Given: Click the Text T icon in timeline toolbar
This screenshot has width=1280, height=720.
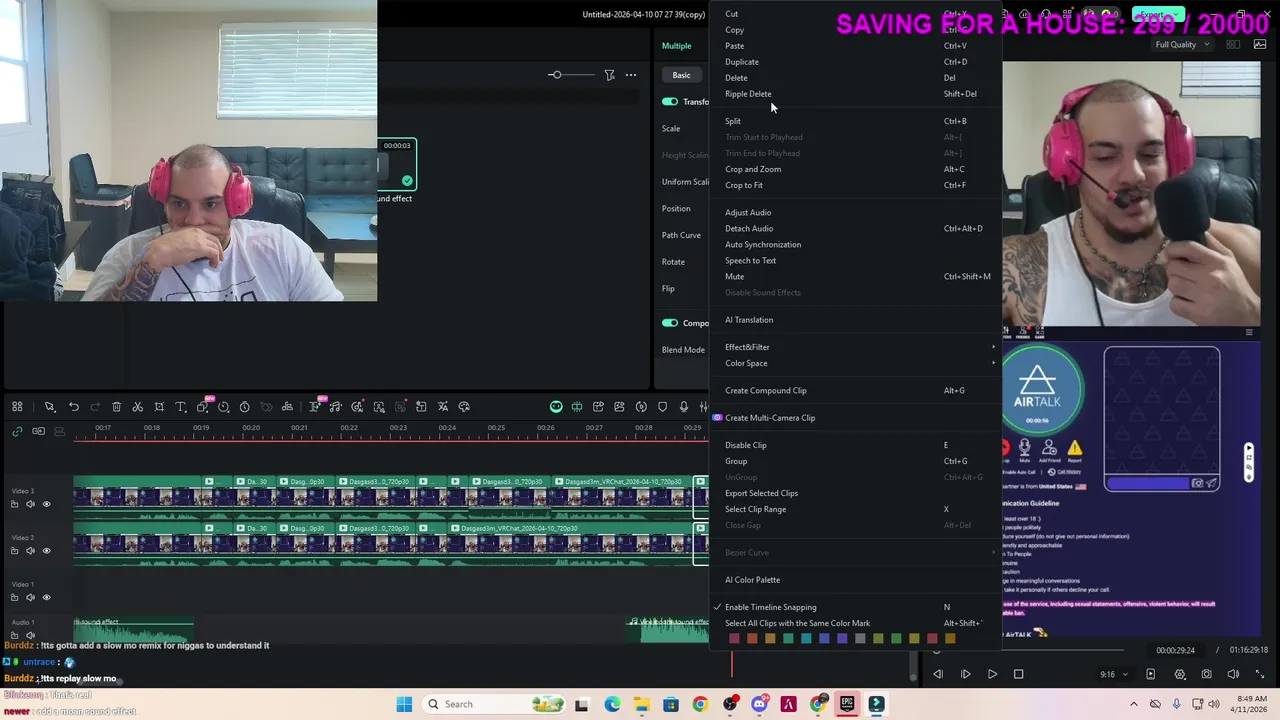Looking at the screenshot, I should tap(180, 407).
